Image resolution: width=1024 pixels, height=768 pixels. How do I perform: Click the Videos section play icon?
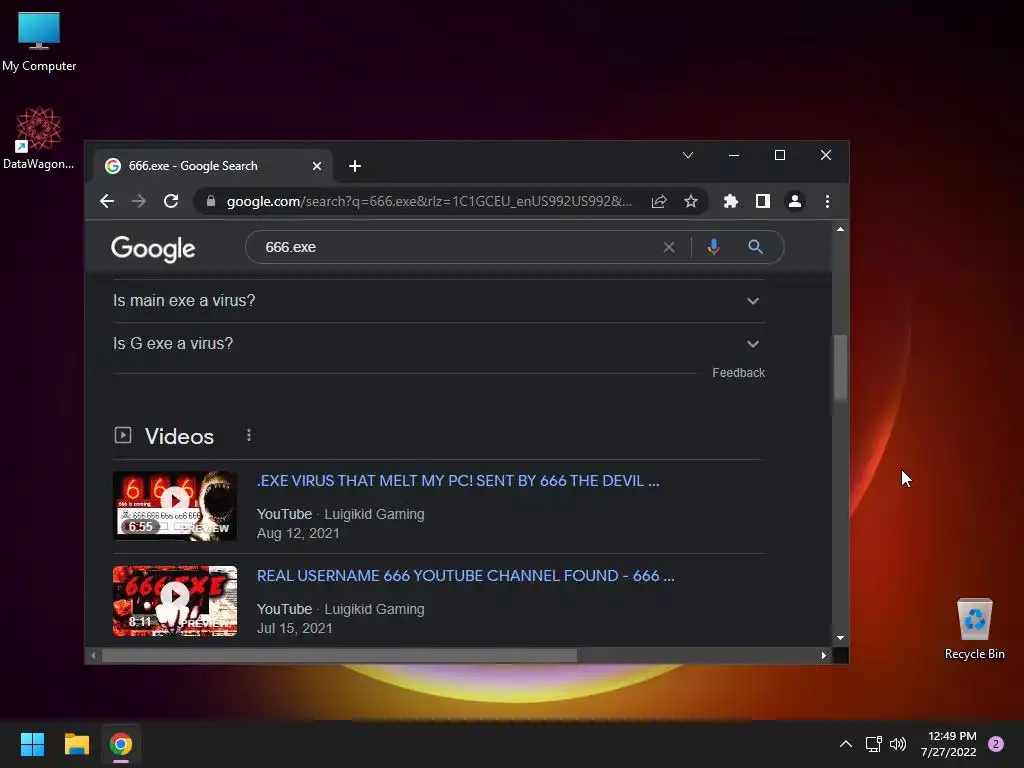click(x=123, y=436)
